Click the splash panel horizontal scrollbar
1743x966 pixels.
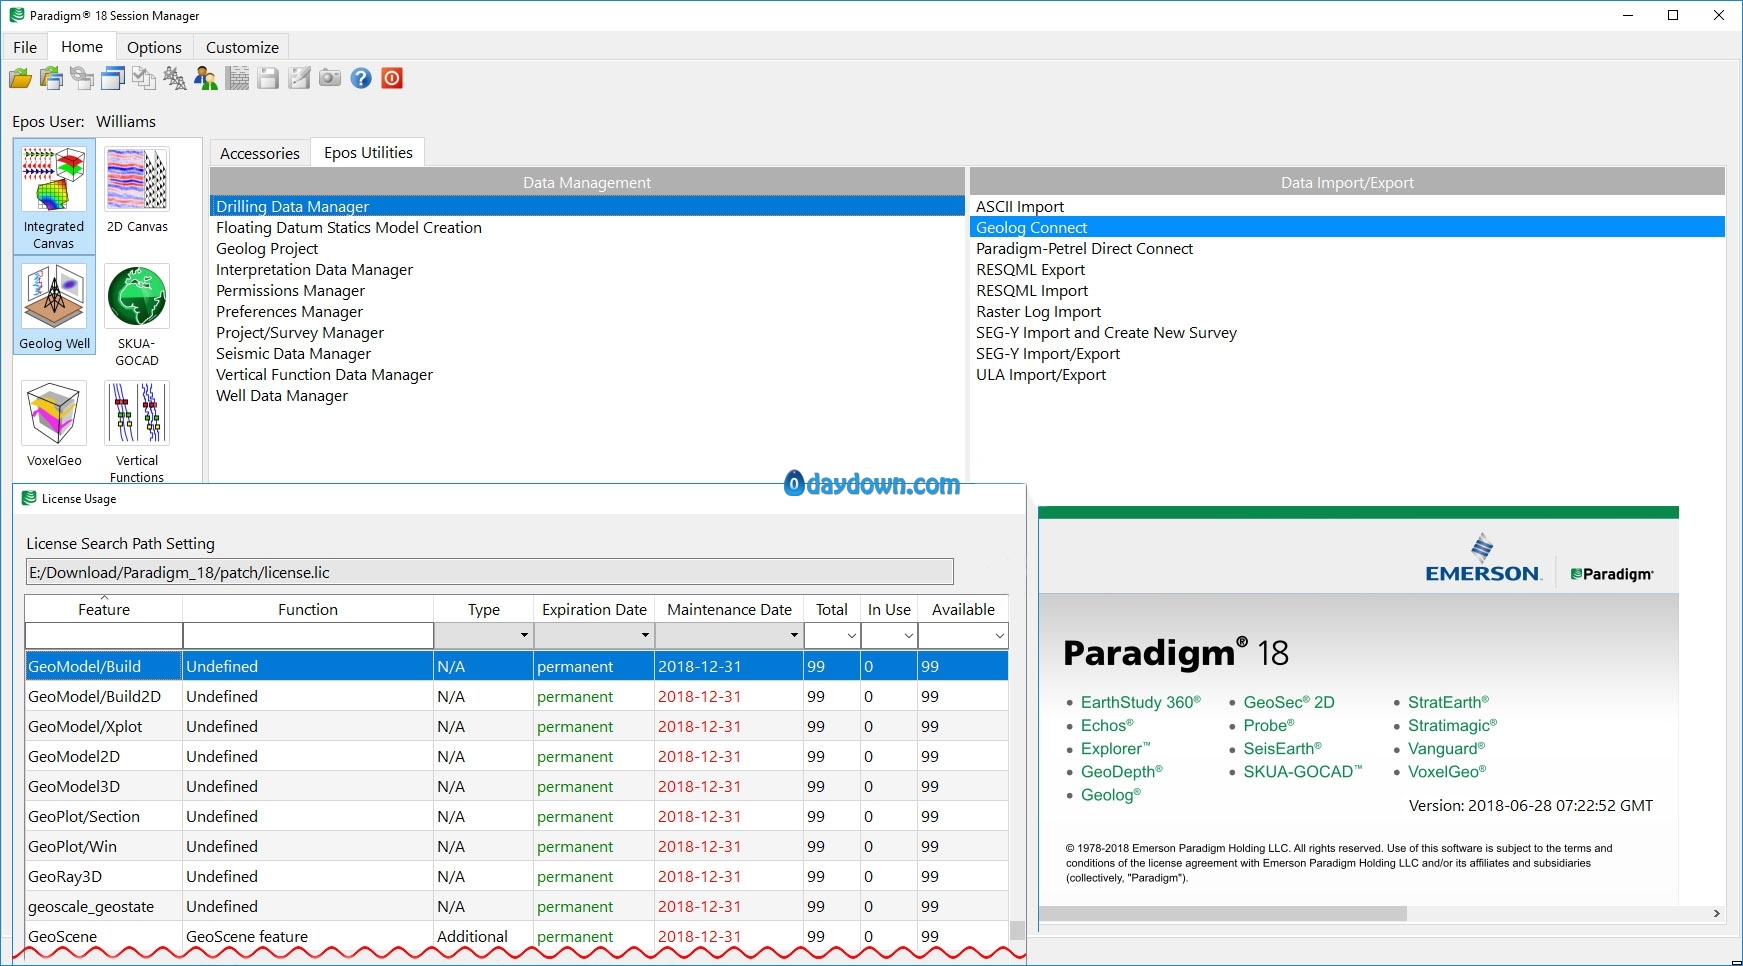coord(1223,913)
